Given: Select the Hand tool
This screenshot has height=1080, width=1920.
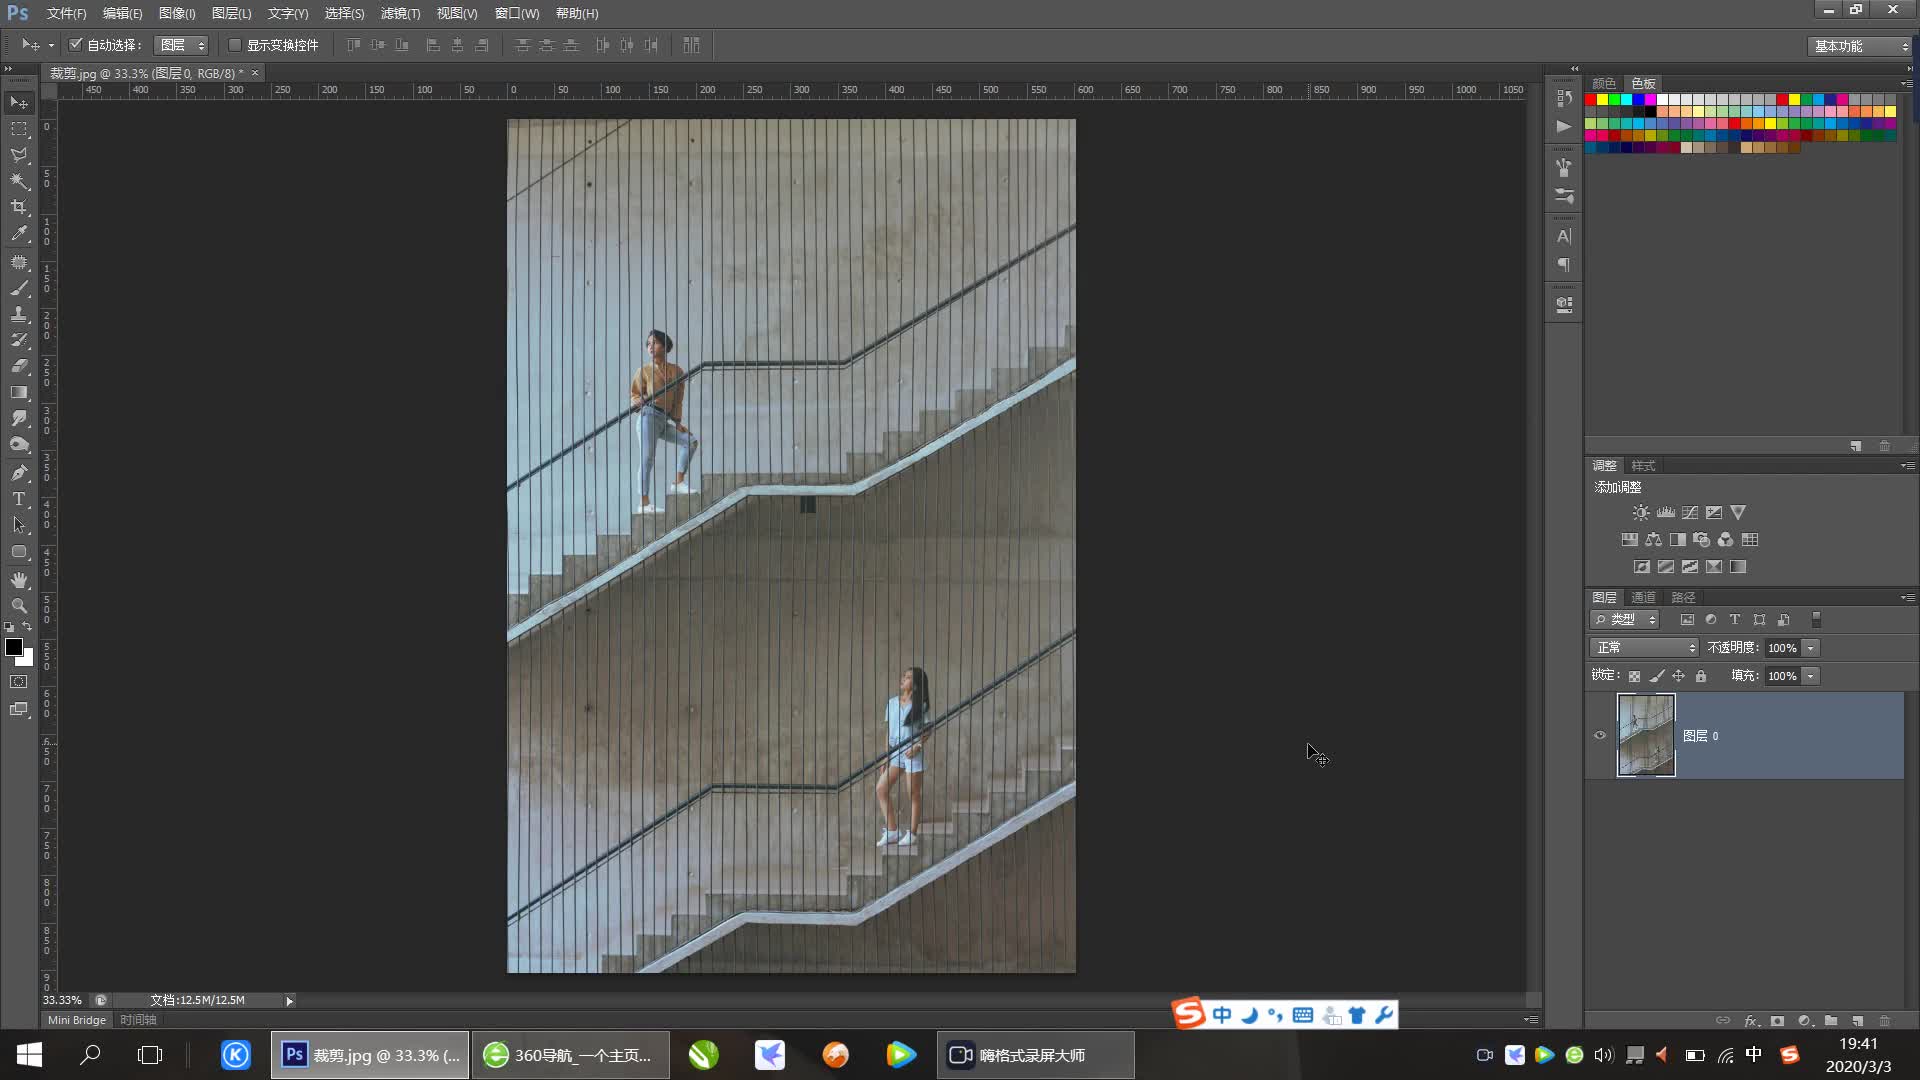Looking at the screenshot, I should [19, 580].
